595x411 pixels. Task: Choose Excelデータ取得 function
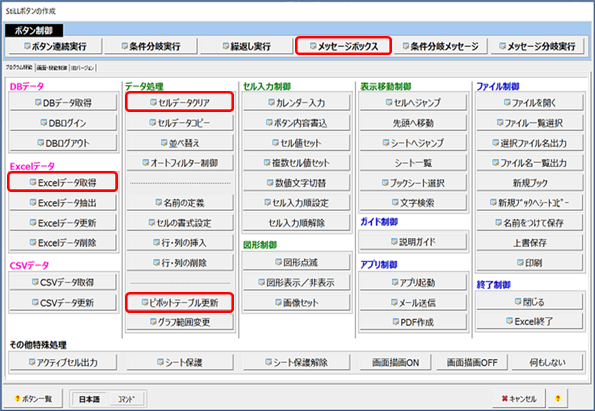pyautogui.click(x=63, y=182)
